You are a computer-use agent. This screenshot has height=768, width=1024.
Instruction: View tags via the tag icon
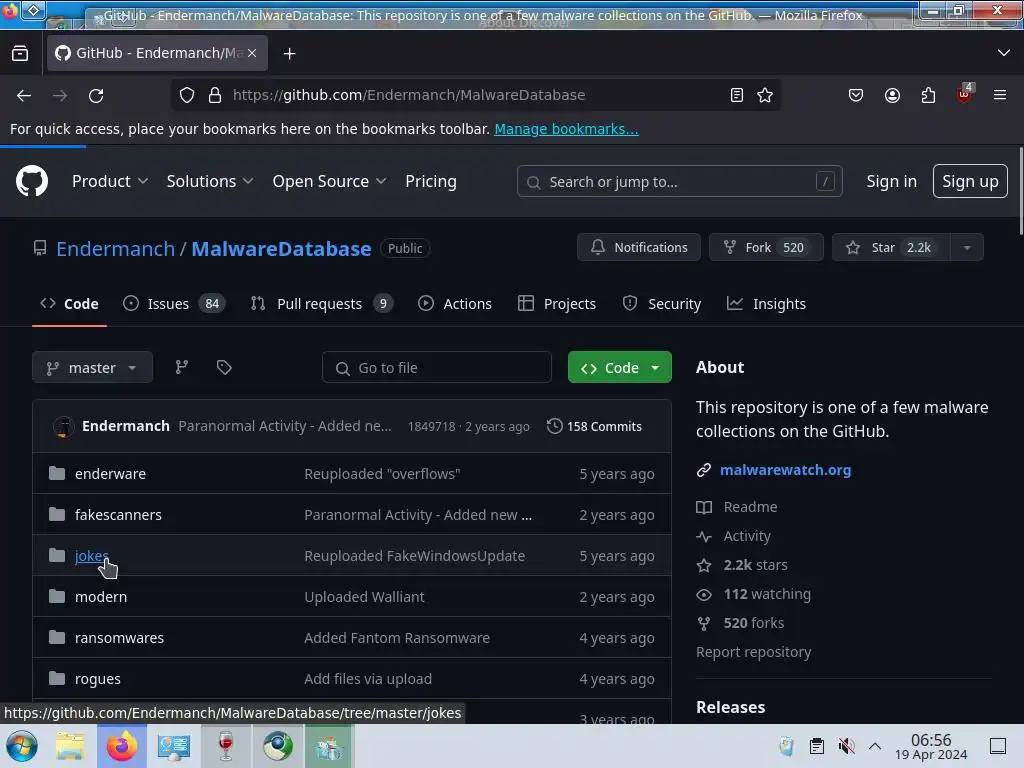tap(224, 367)
